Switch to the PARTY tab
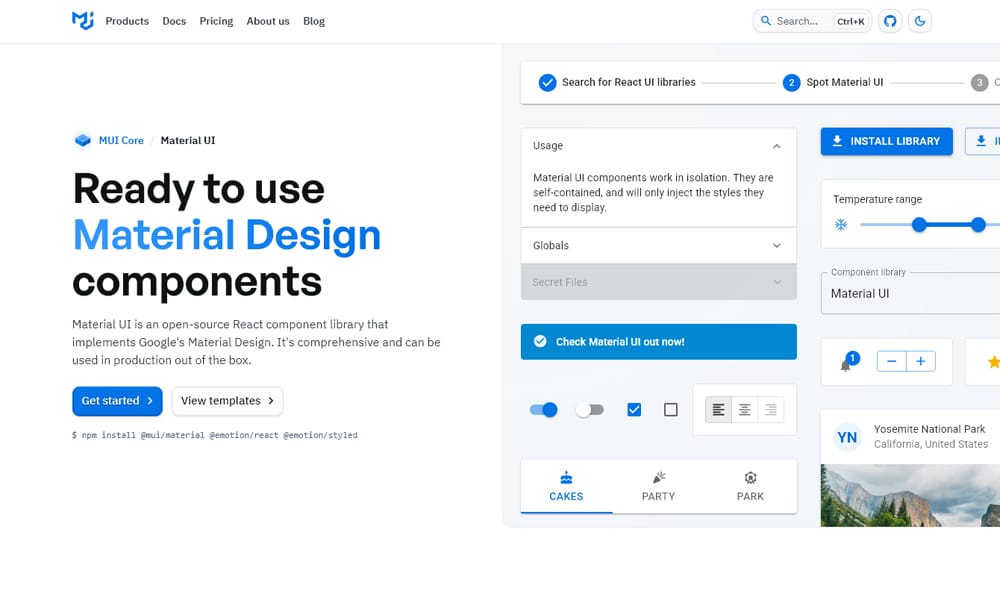Viewport: 1000px width, 600px height. coord(658,487)
